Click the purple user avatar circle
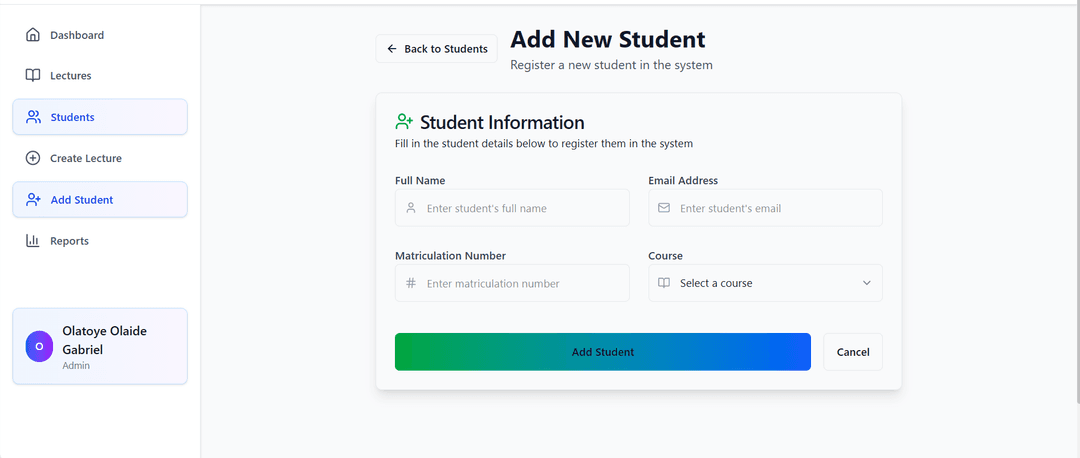 (39, 346)
